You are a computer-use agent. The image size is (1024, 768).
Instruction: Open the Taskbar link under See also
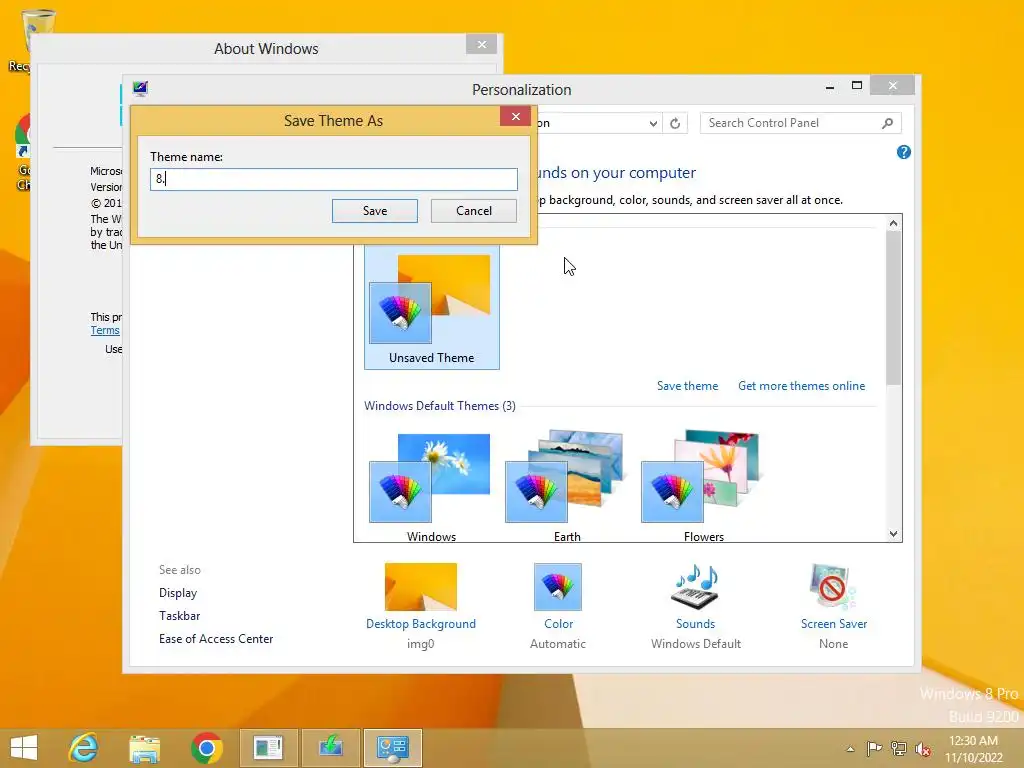tap(180, 616)
